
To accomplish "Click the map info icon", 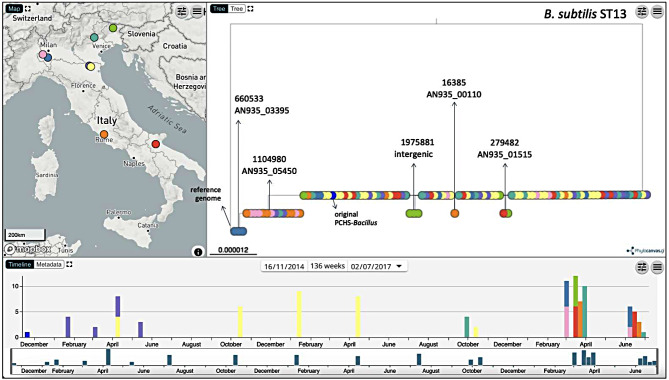I will coord(198,252).
